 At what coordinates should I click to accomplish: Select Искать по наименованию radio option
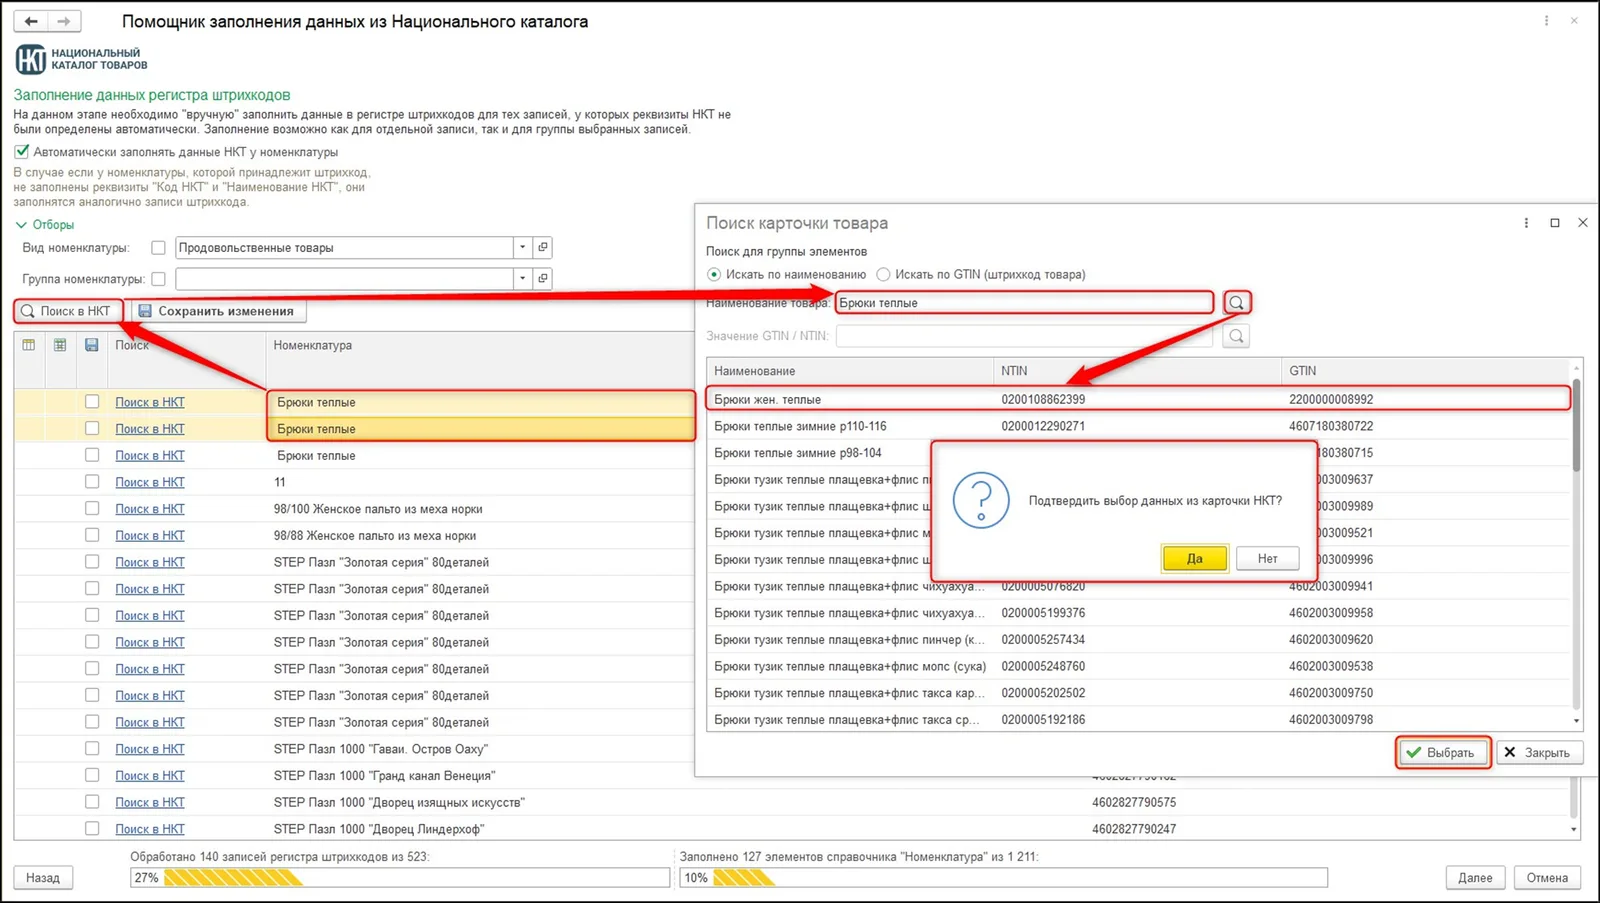pyautogui.click(x=714, y=274)
